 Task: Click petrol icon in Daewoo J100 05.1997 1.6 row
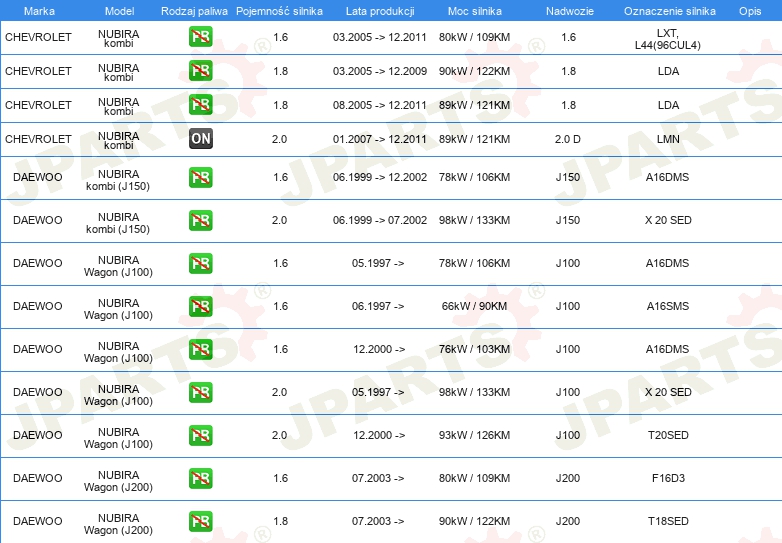[x=201, y=263]
